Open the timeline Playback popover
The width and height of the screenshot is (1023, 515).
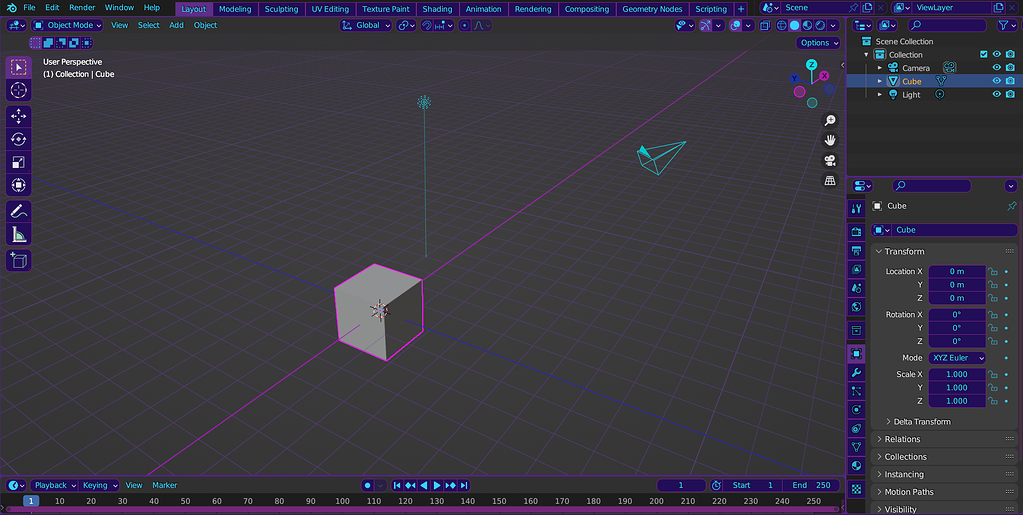coord(55,486)
